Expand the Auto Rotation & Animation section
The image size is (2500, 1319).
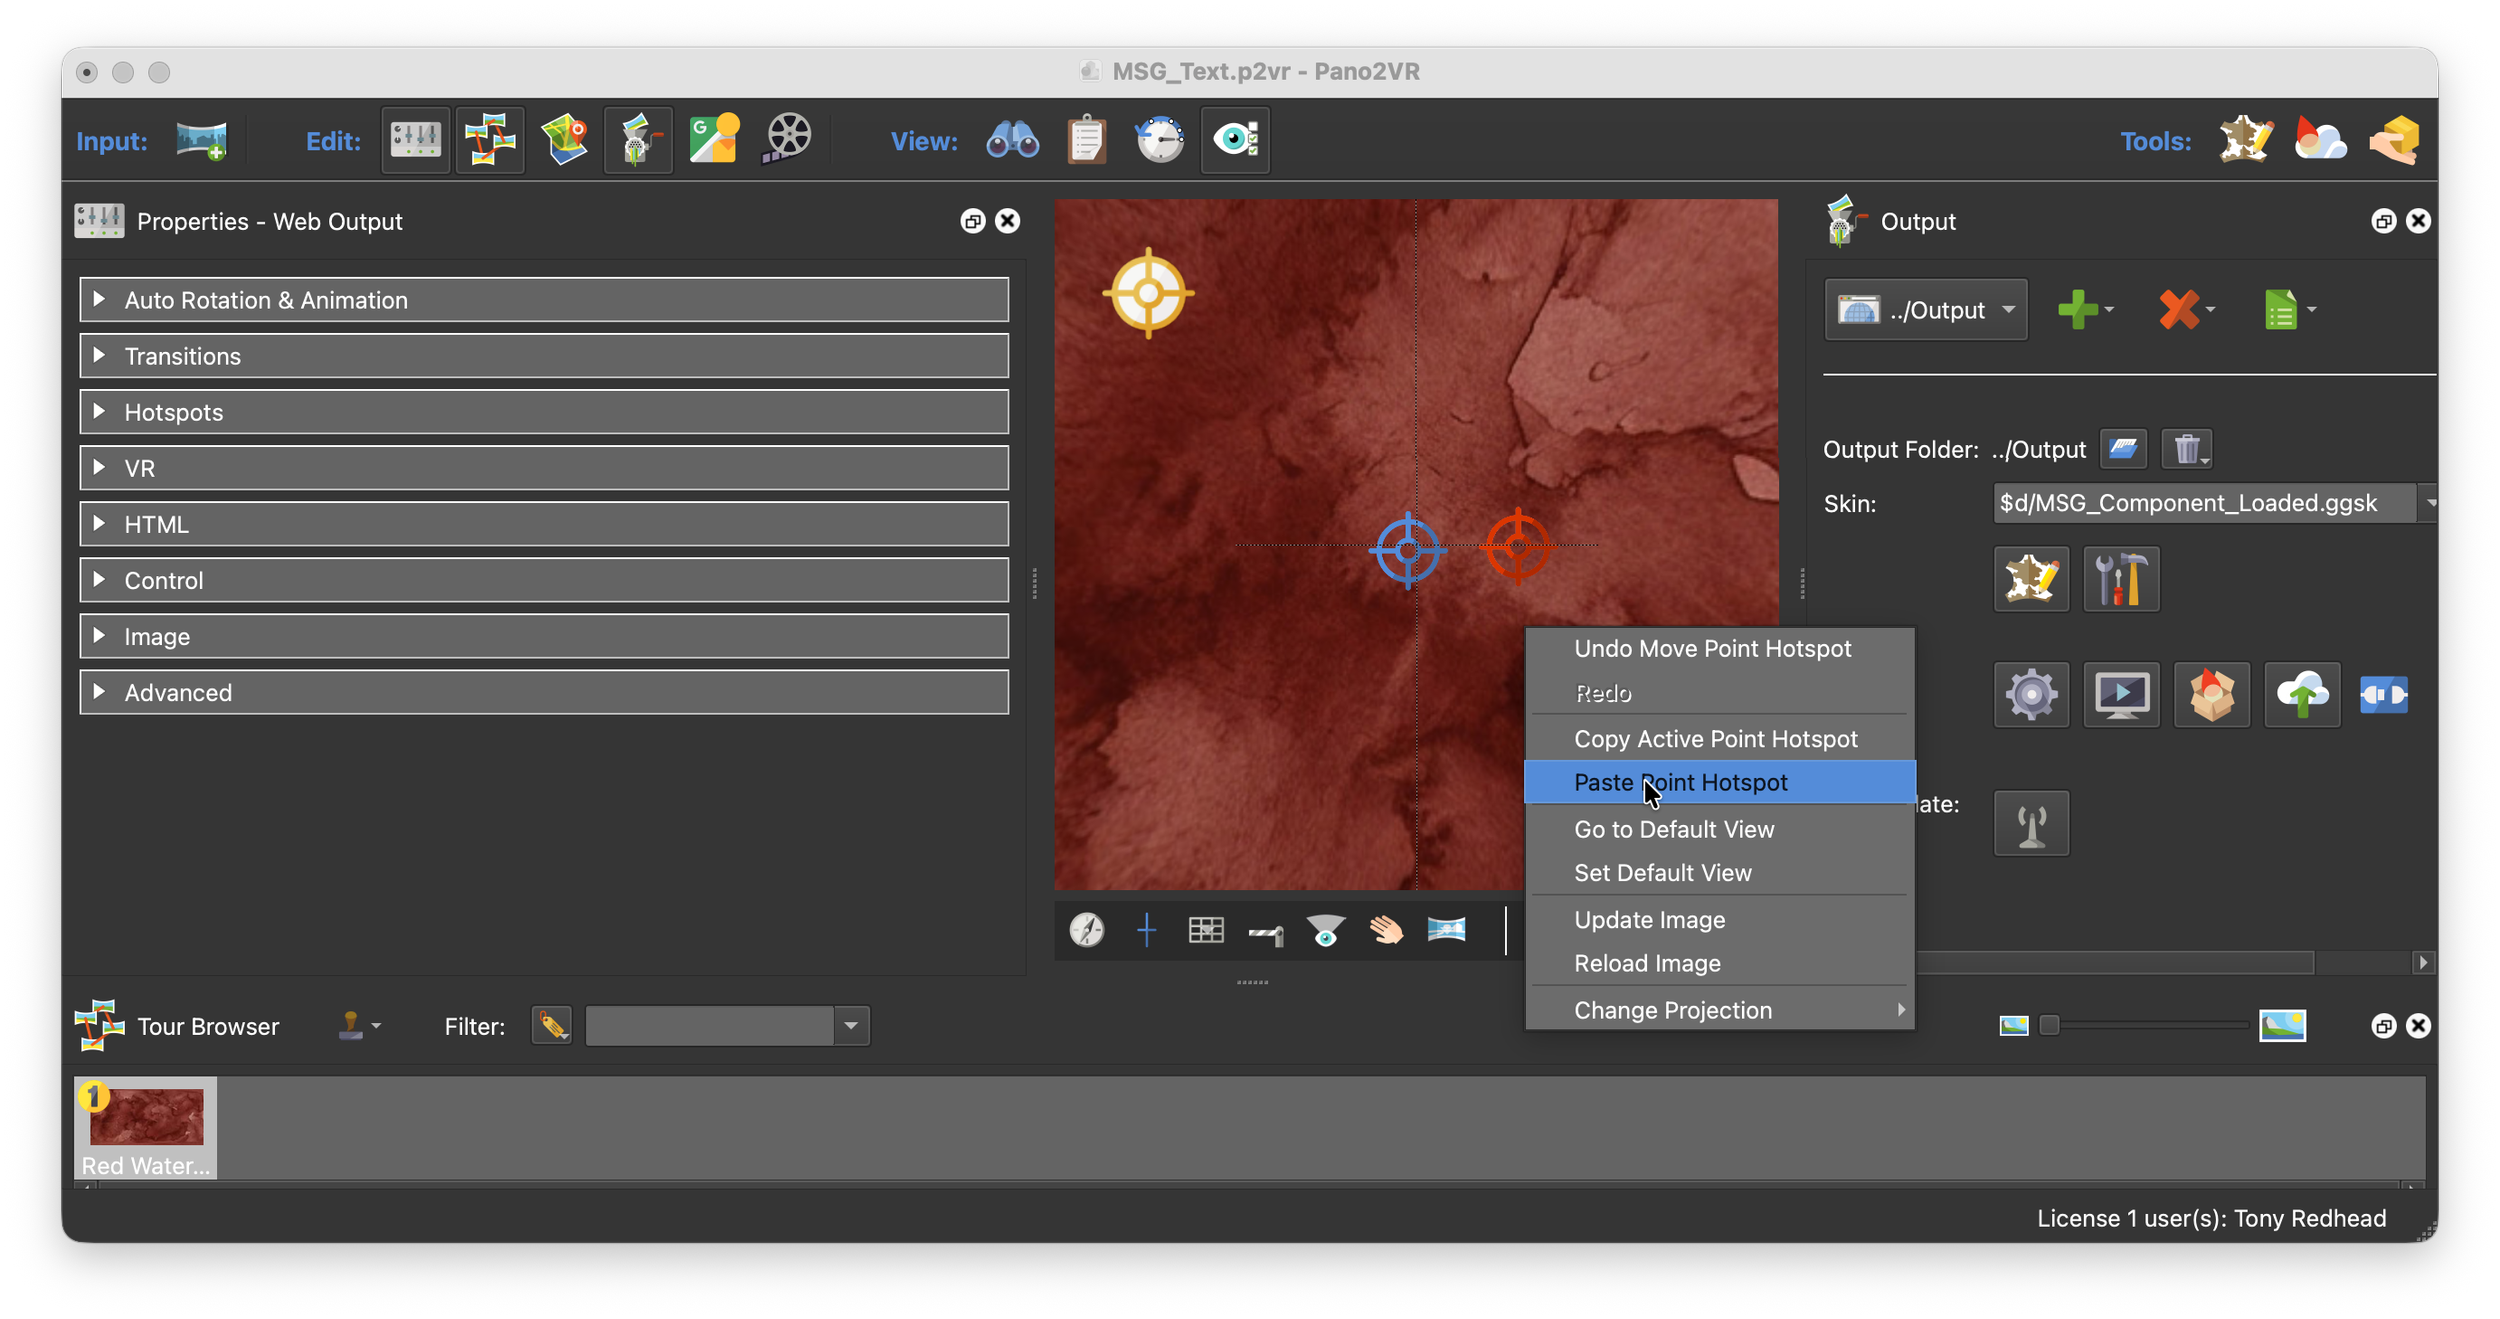click(544, 300)
